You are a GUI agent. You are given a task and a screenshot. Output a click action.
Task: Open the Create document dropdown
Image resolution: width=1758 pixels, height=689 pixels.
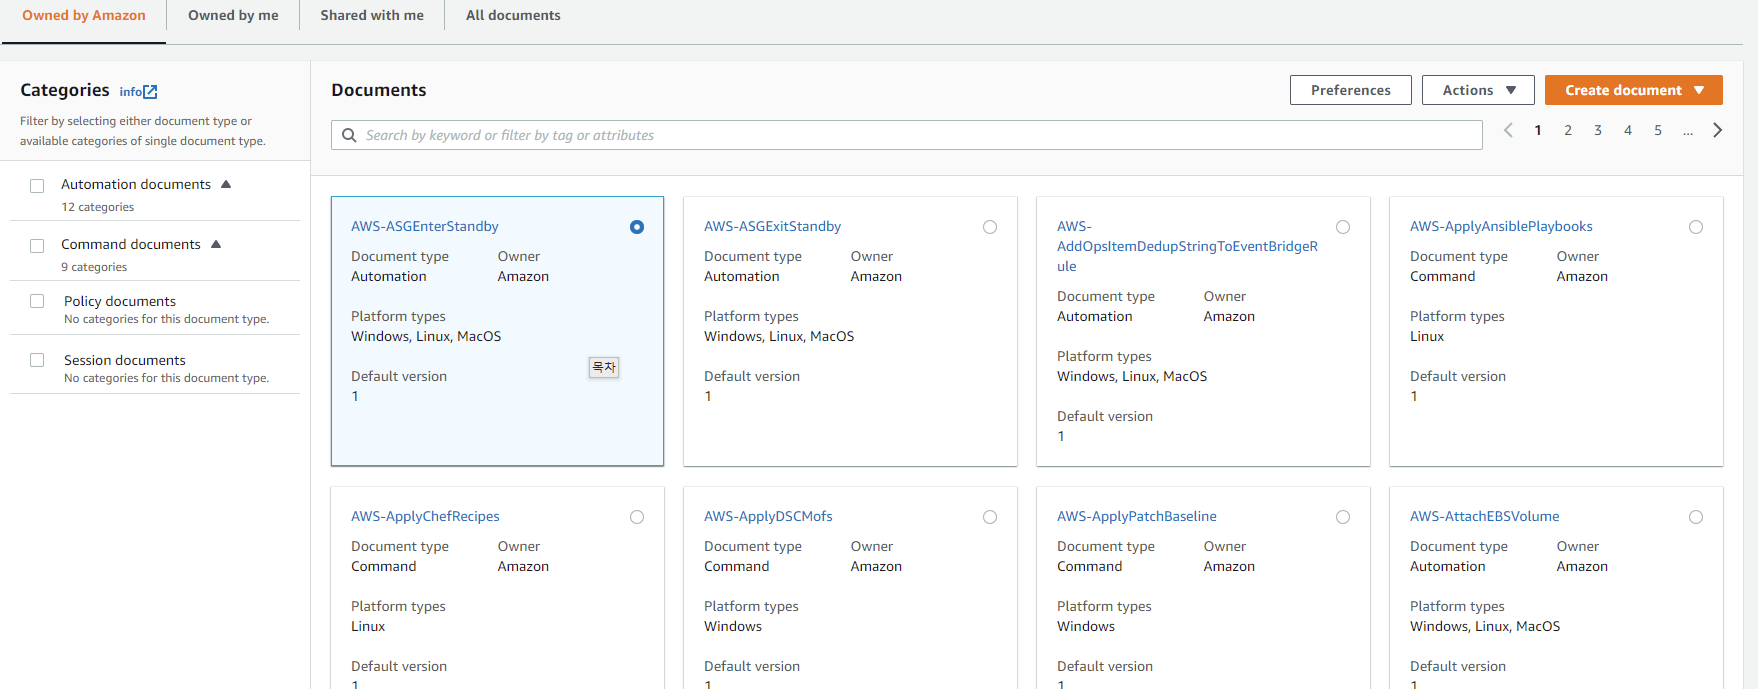click(1634, 90)
